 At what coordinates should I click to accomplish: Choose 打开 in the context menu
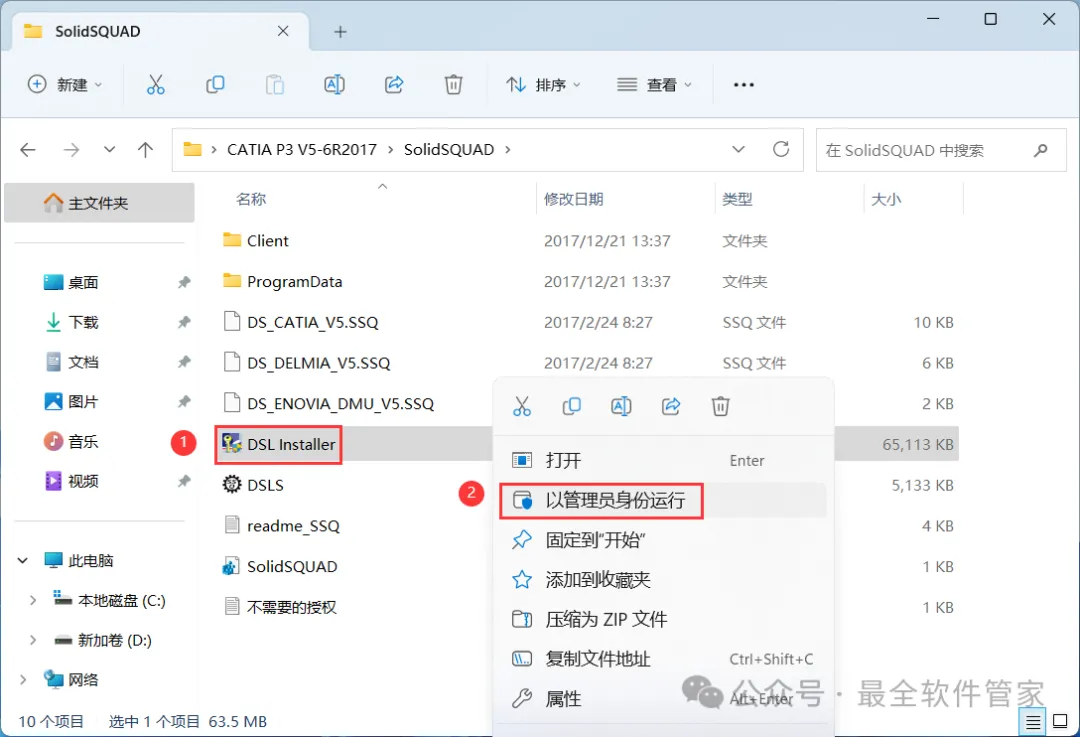(663, 460)
